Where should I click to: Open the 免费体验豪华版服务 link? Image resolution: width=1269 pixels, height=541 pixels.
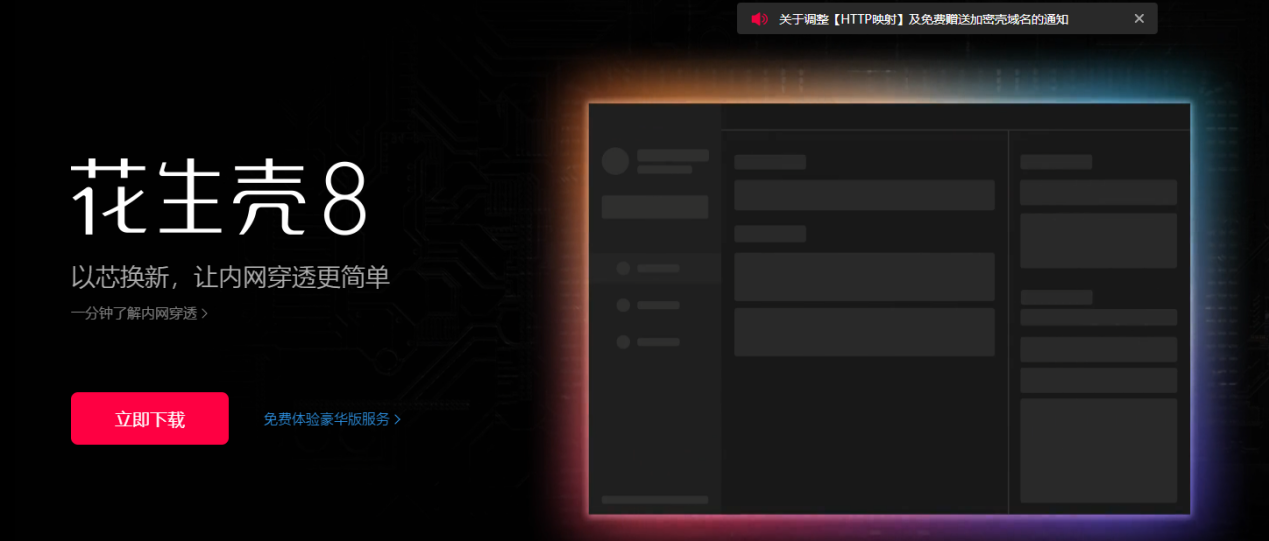pos(332,419)
